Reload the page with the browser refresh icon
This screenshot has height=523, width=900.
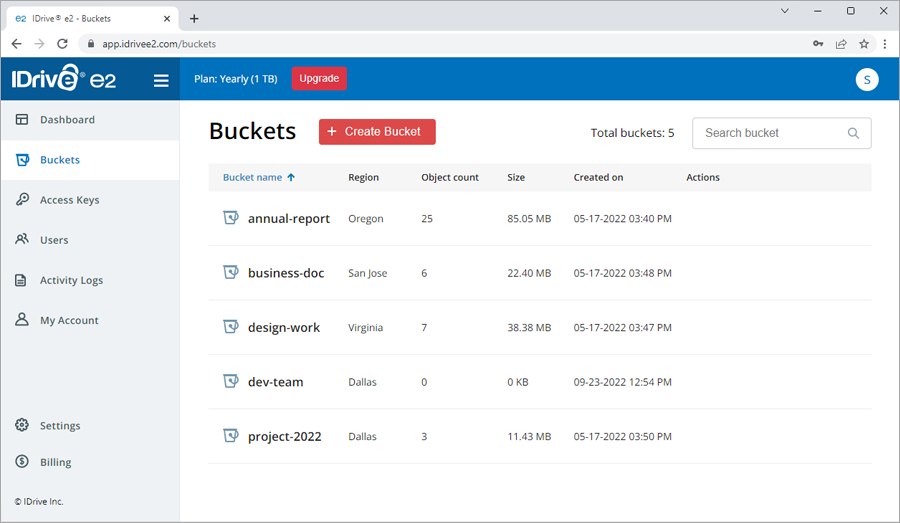(63, 44)
